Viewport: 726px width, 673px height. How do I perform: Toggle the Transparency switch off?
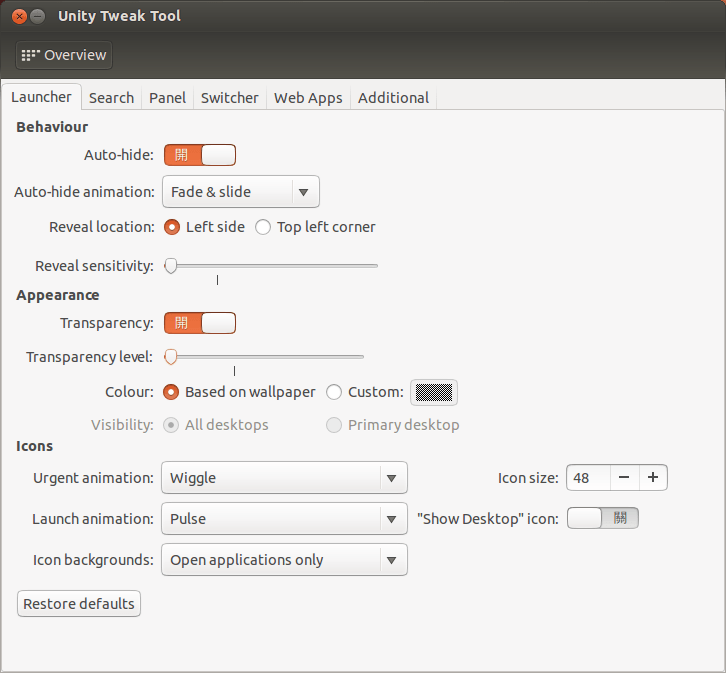(x=200, y=323)
